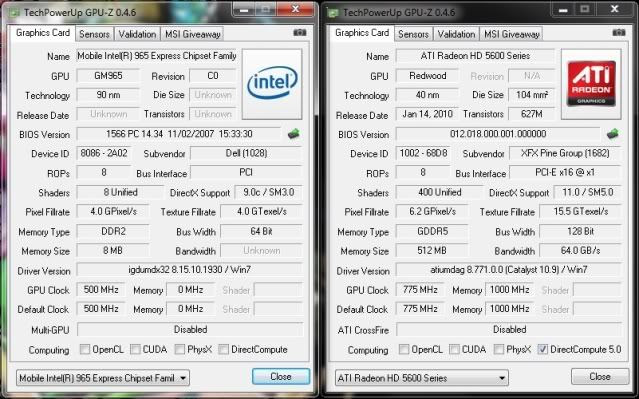Click Driver Version igdumdx32 8.15.10.1930 field
The width and height of the screenshot is (639, 399).
(x=189, y=270)
